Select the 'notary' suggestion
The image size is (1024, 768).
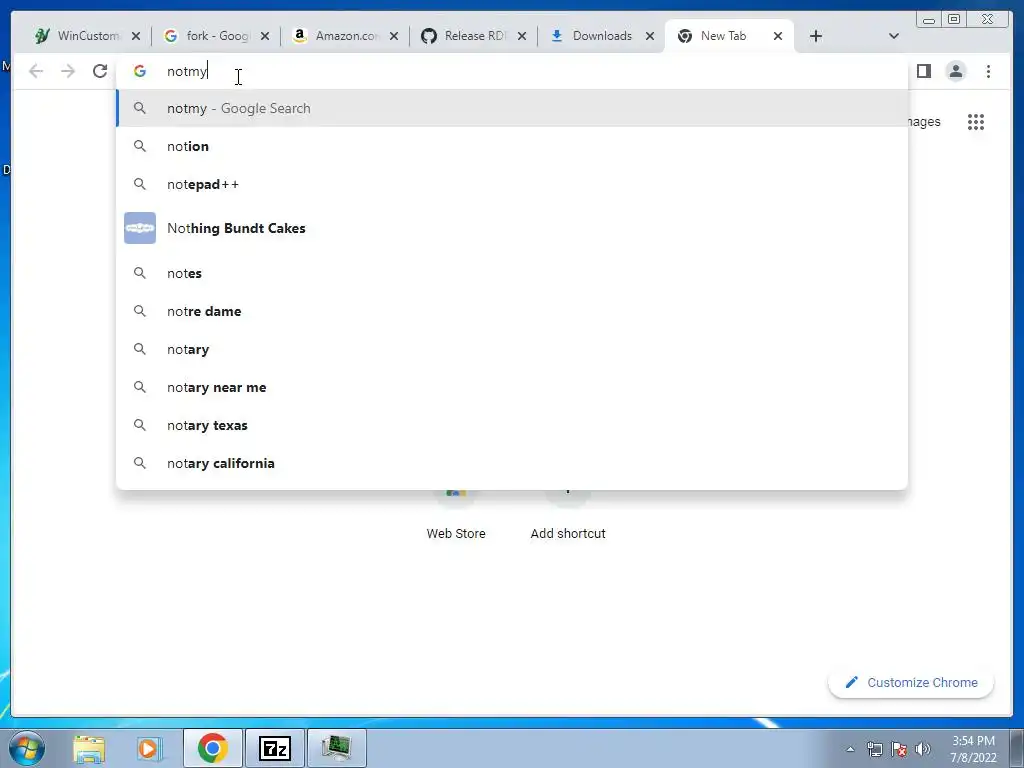[x=513, y=349]
